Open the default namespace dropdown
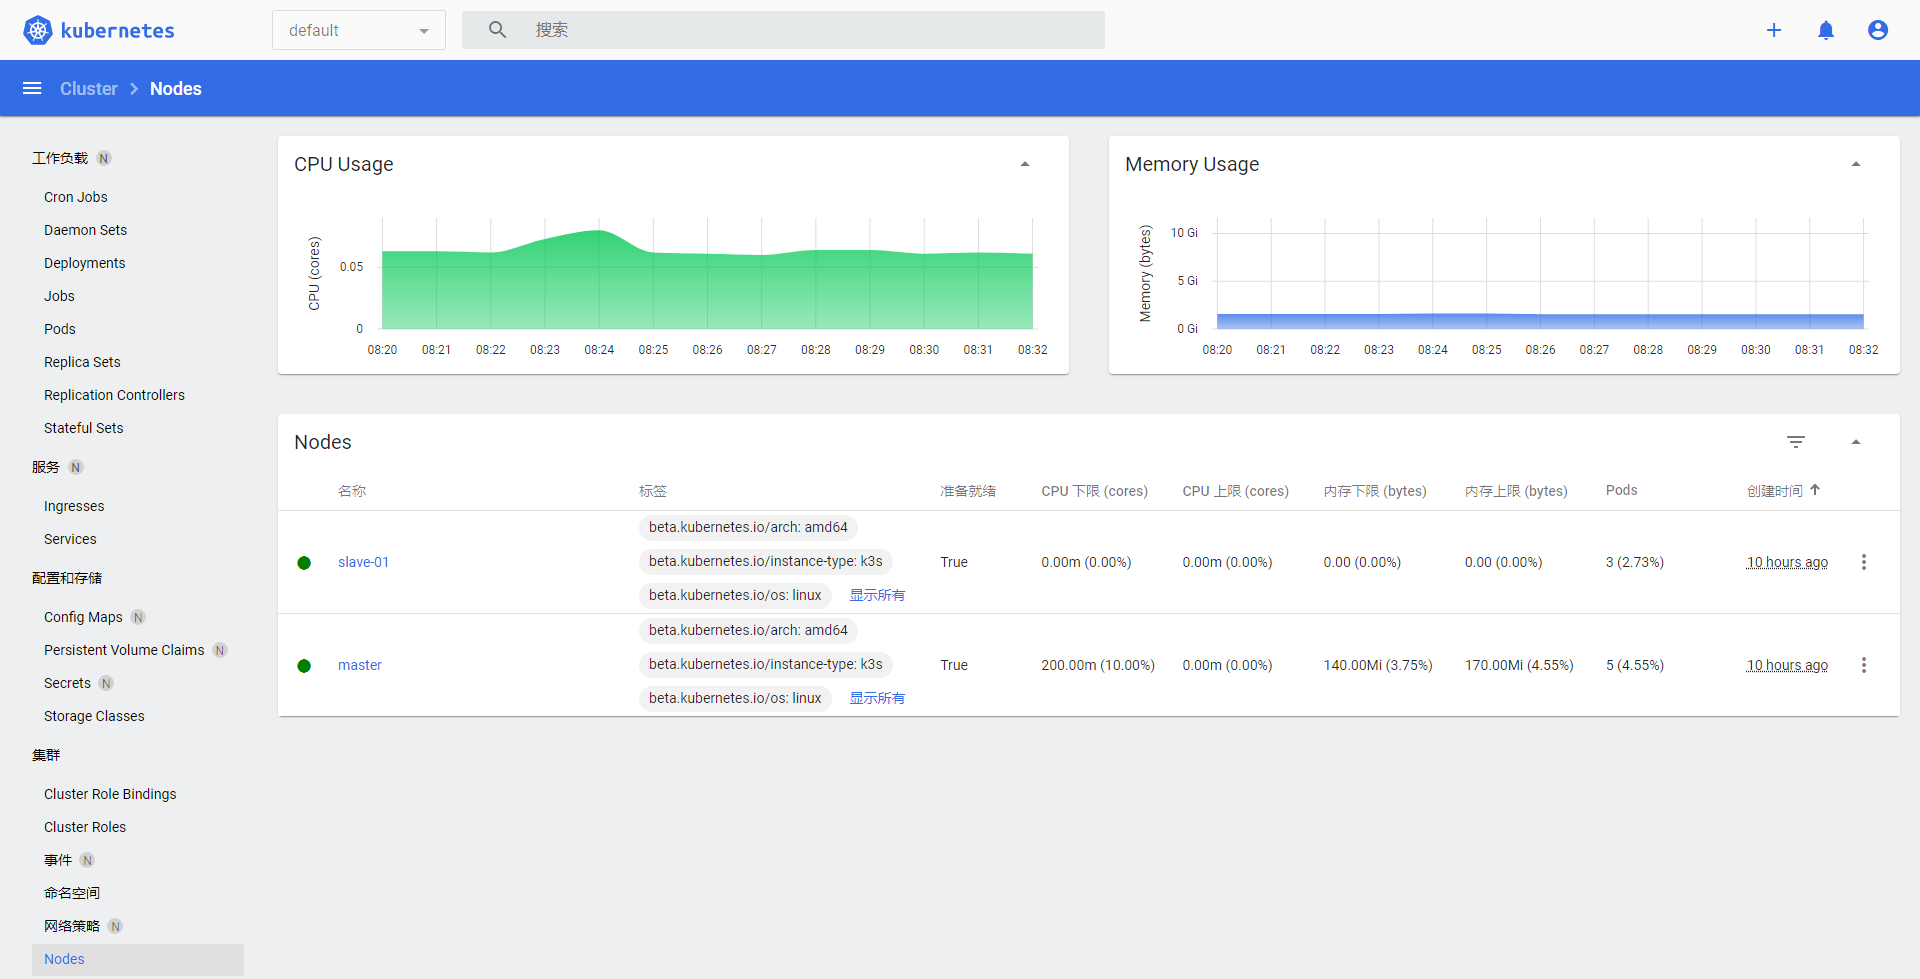1920x979 pixels. [x=359, y=30]
